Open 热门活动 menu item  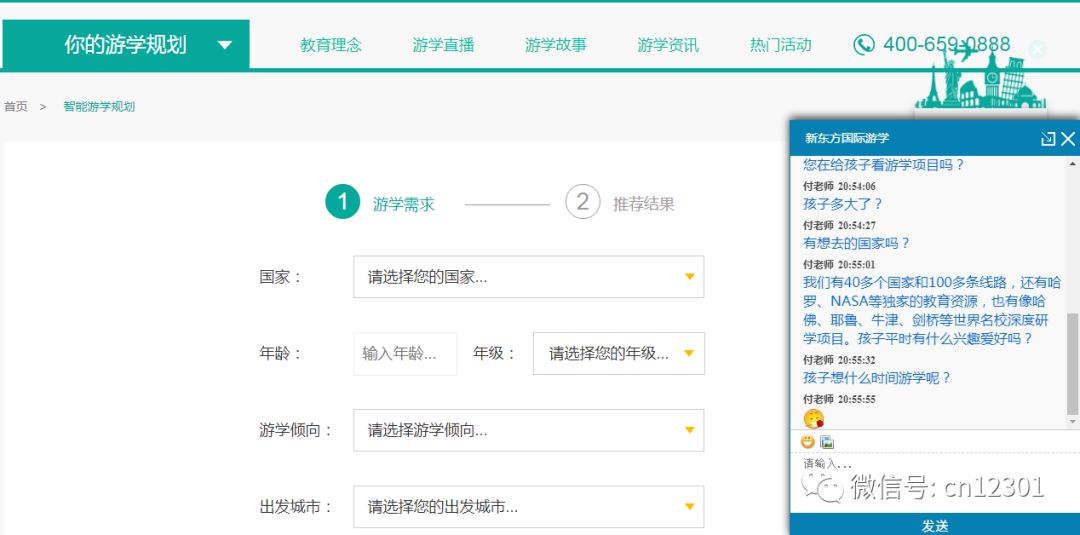(x=780, y=45)
